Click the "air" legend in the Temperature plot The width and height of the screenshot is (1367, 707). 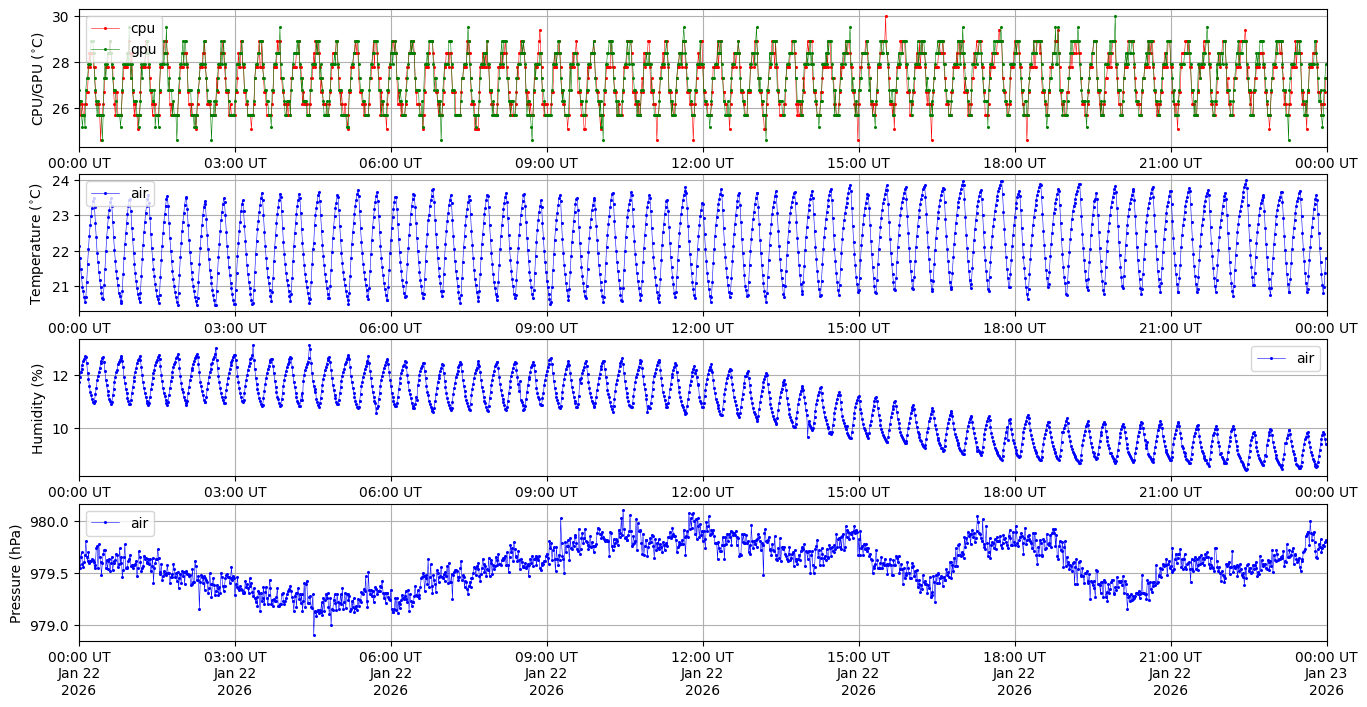139,193
